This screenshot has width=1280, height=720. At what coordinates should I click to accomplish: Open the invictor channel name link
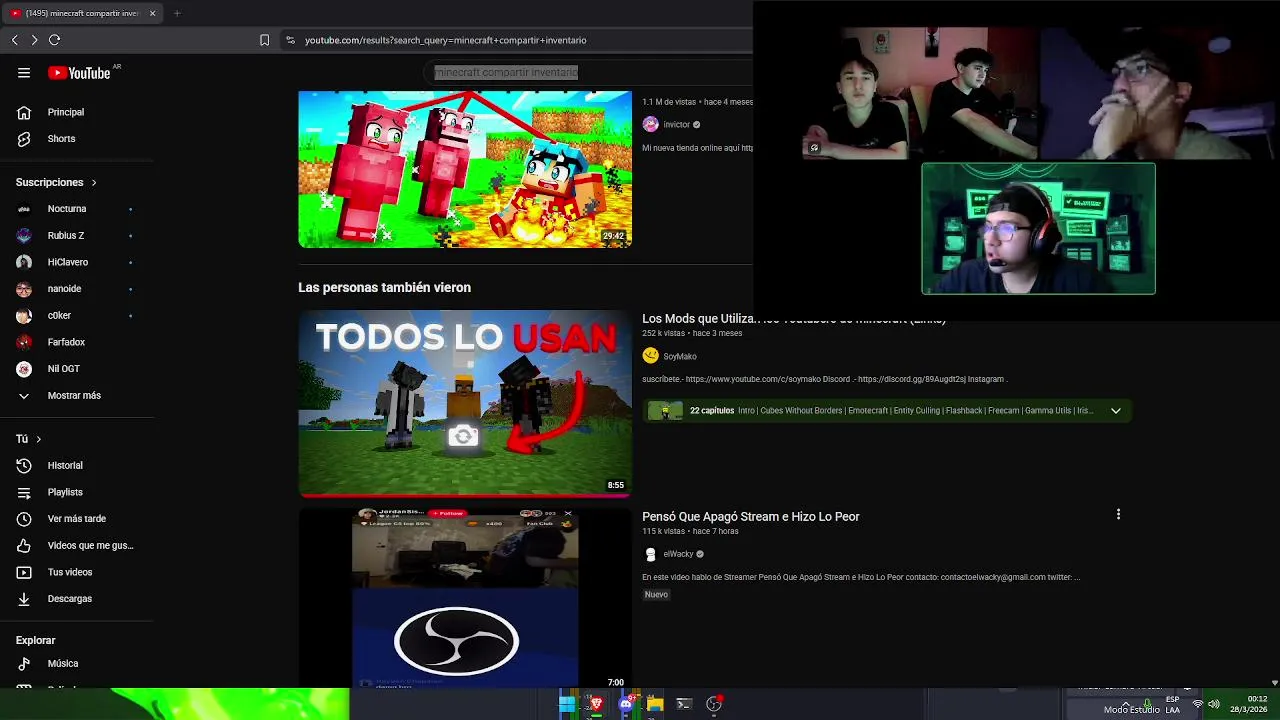pyautogui.click(x=677, y=125)
